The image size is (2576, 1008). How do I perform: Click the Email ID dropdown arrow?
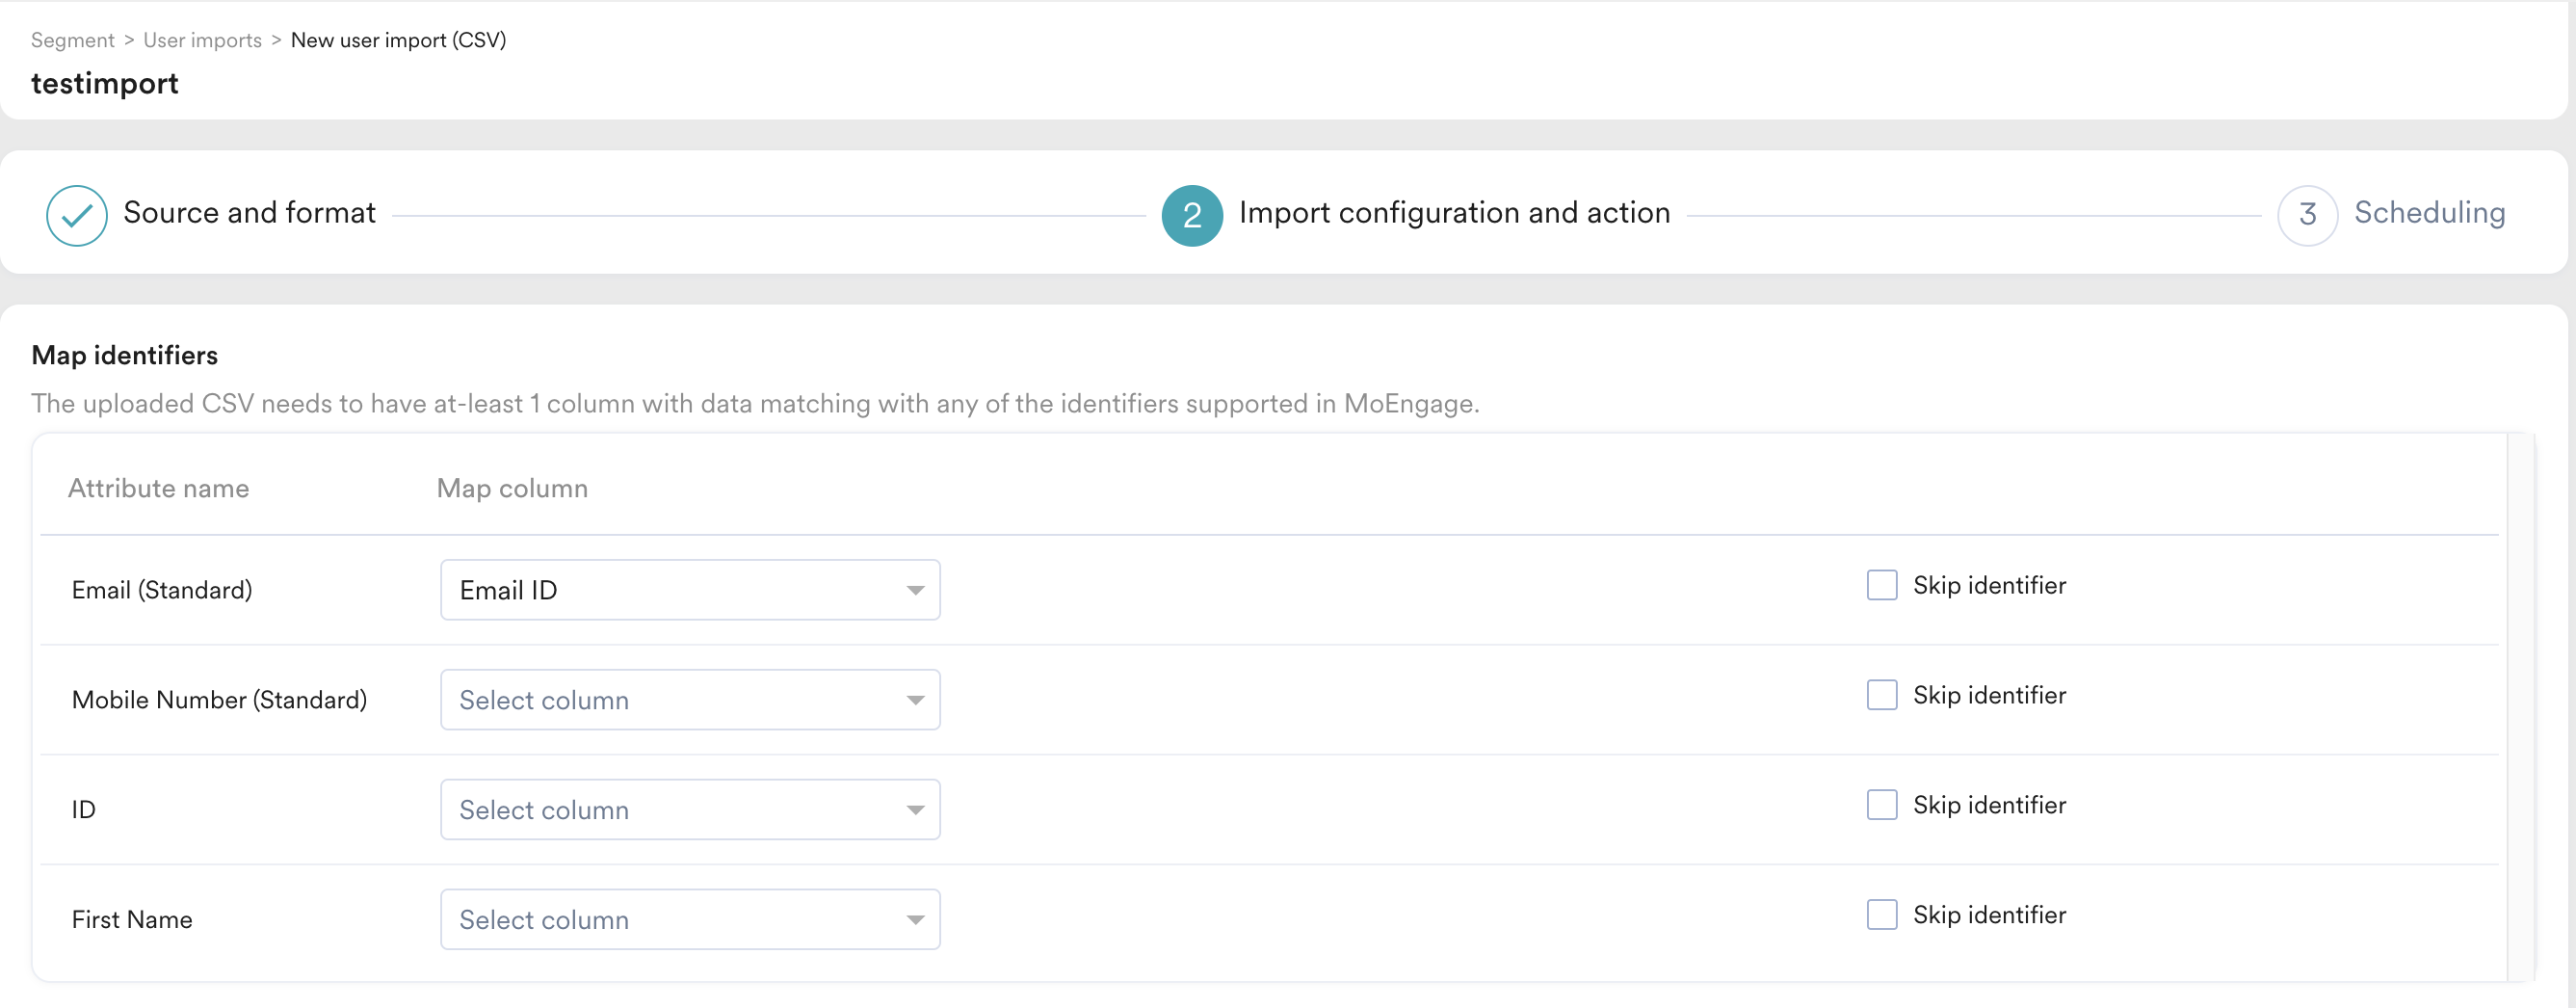914,590
